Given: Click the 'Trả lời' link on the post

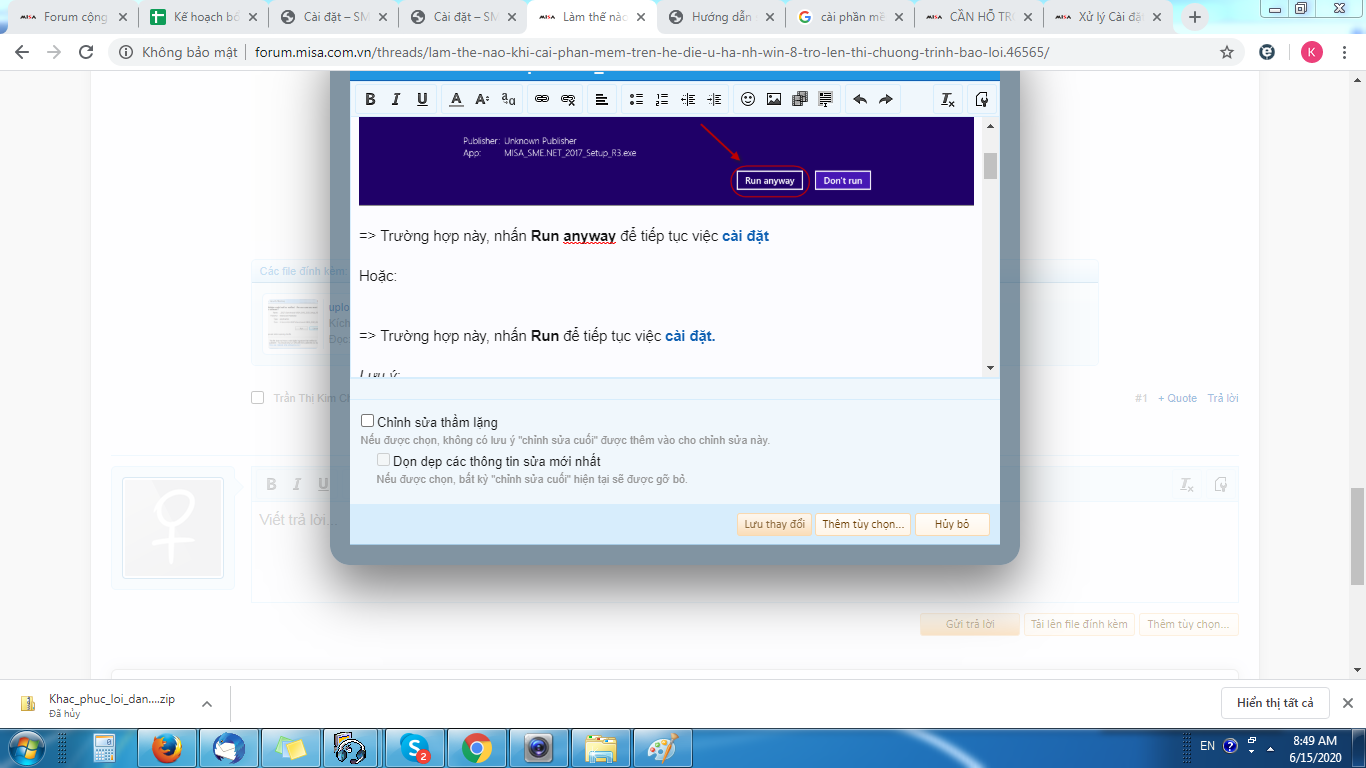Looking at the screenshot, I should pos(1223,398).
